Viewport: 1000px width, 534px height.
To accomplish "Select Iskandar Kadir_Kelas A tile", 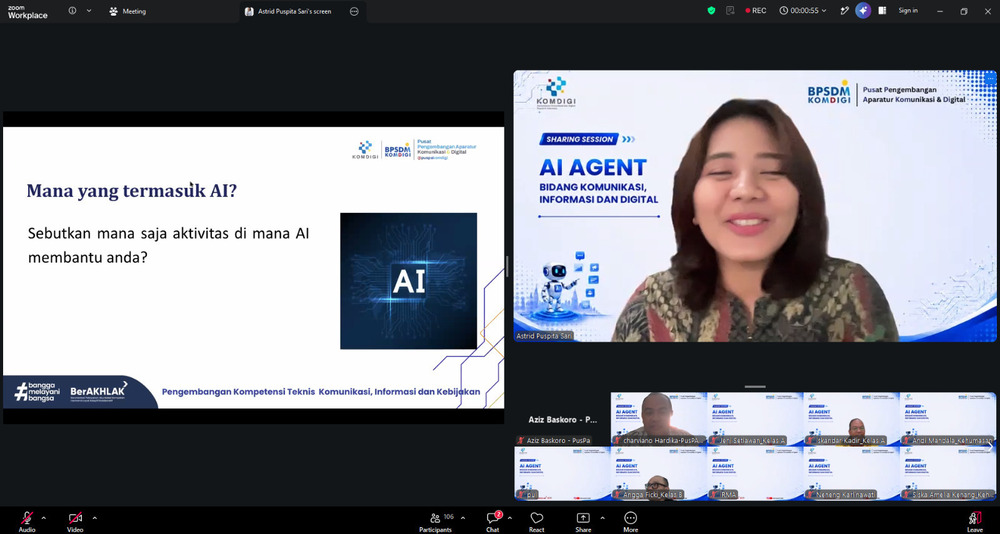I will click(851, 419).
